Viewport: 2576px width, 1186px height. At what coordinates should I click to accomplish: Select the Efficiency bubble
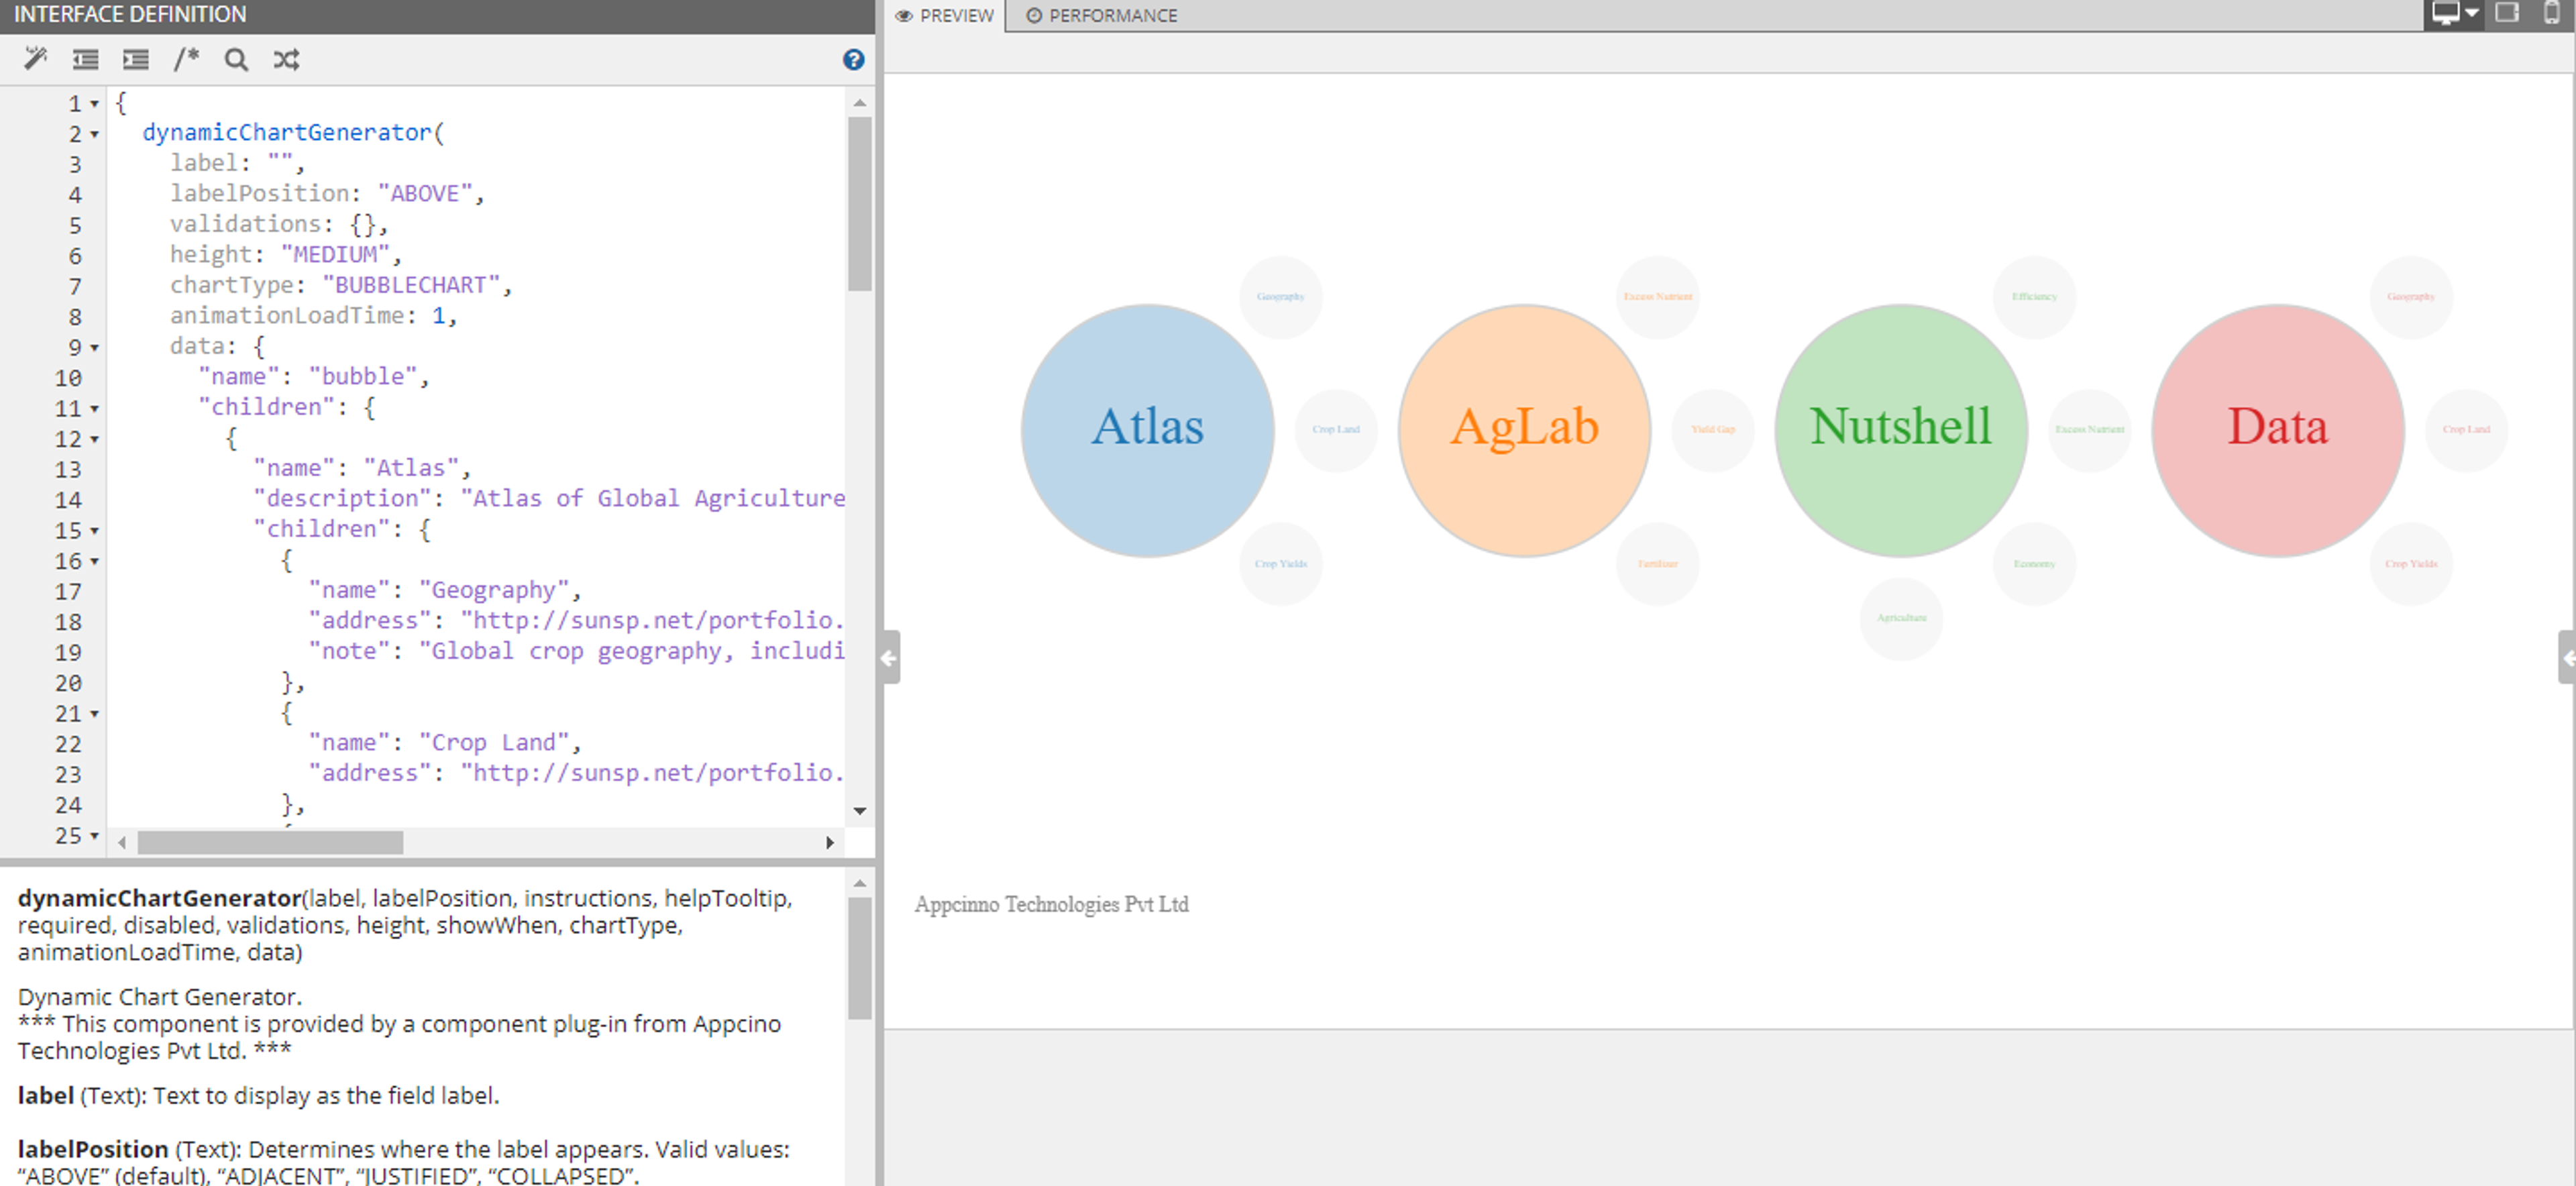click(2035, 297)
